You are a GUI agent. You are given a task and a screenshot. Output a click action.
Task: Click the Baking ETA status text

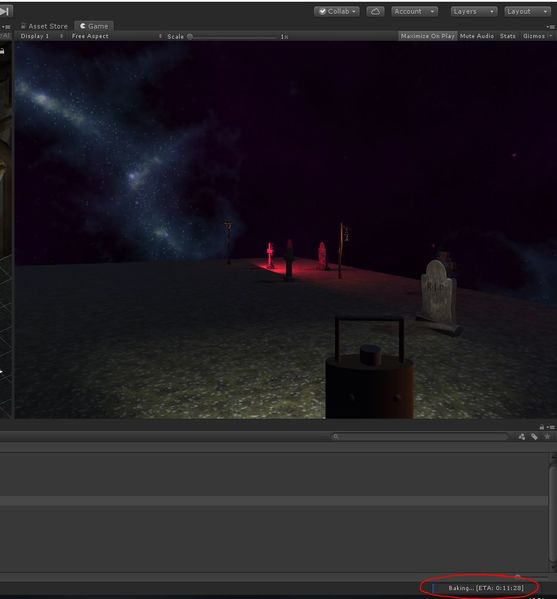point(486,588)
